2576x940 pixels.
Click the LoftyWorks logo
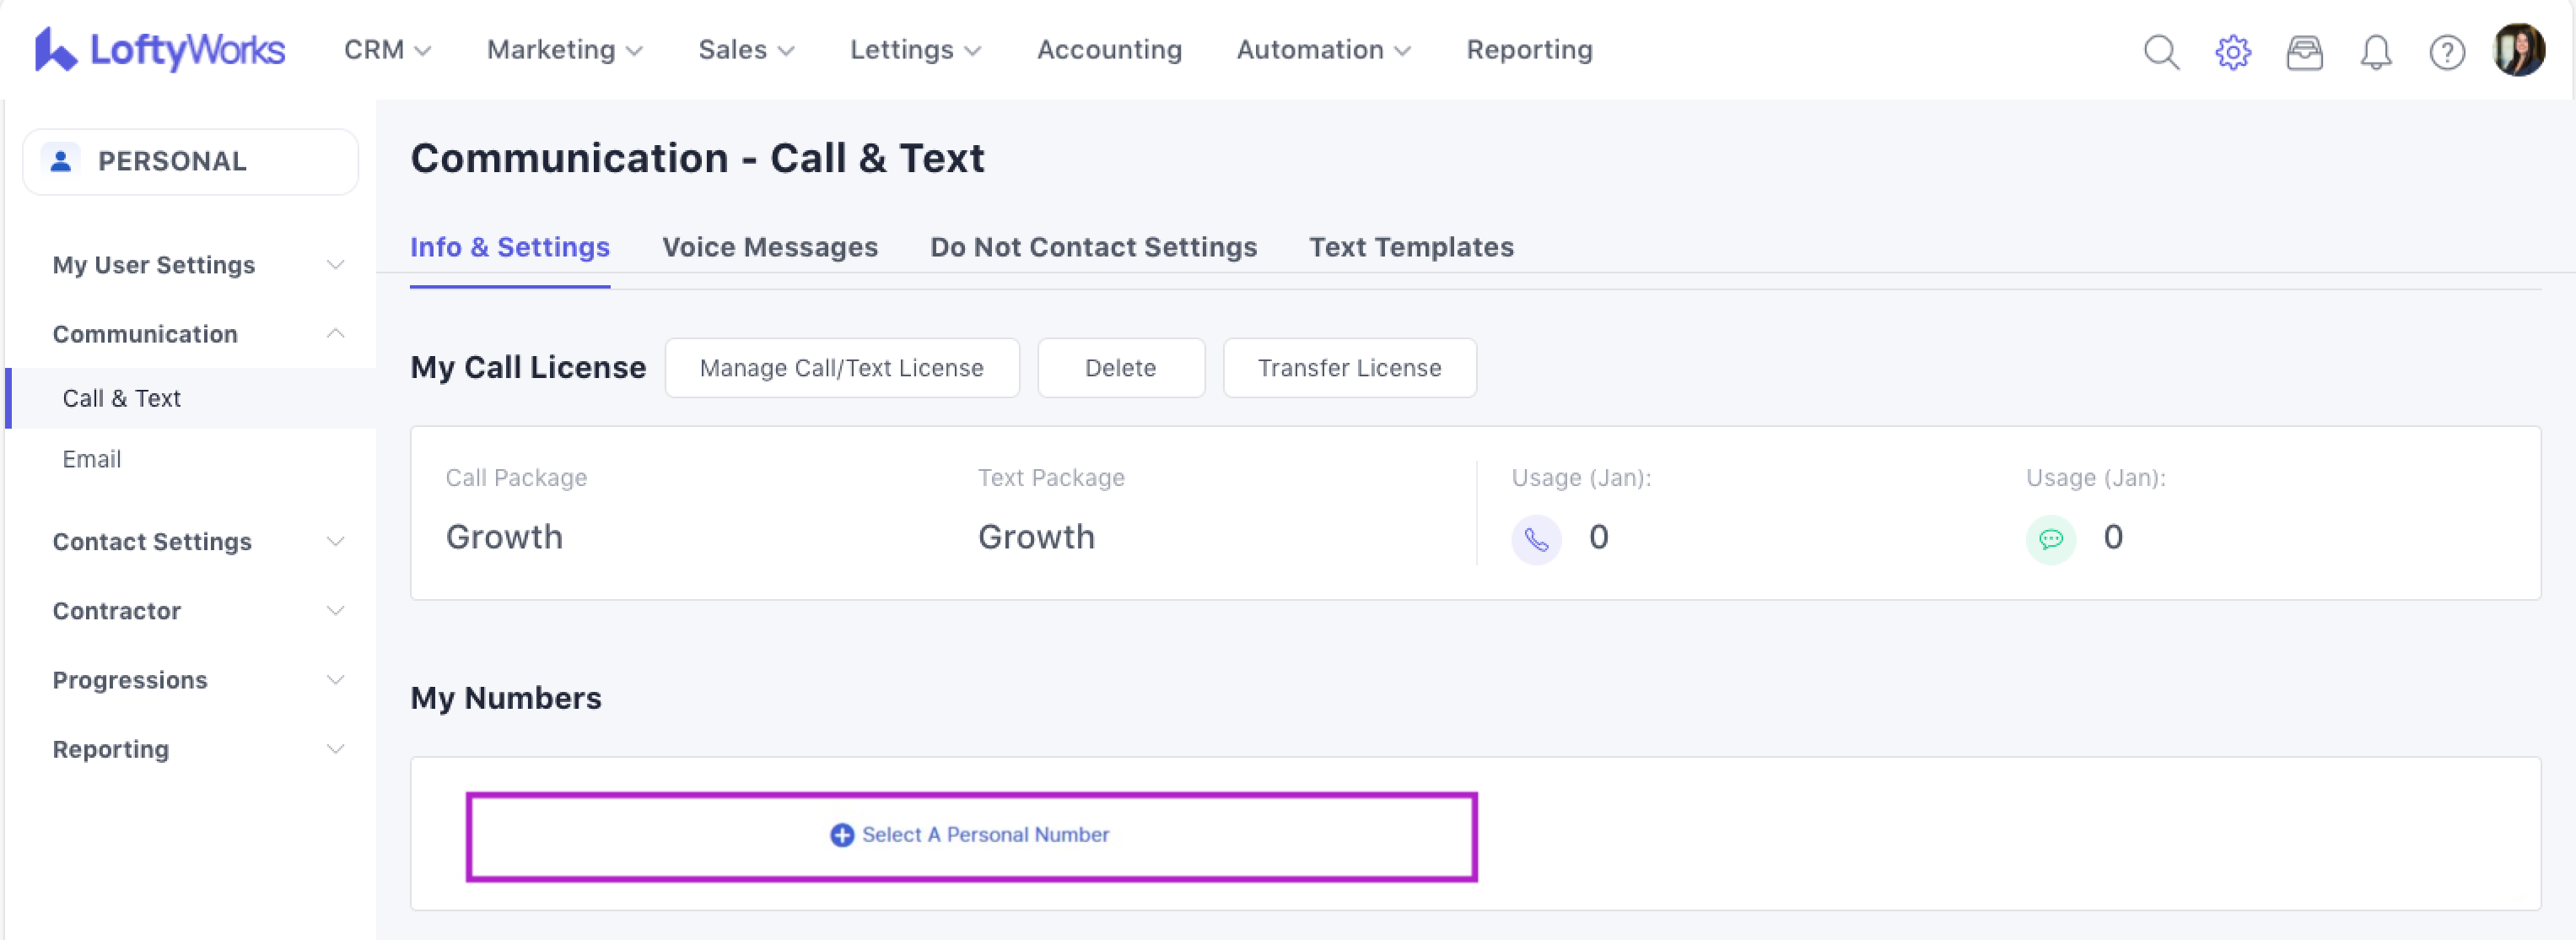point(160,50)
